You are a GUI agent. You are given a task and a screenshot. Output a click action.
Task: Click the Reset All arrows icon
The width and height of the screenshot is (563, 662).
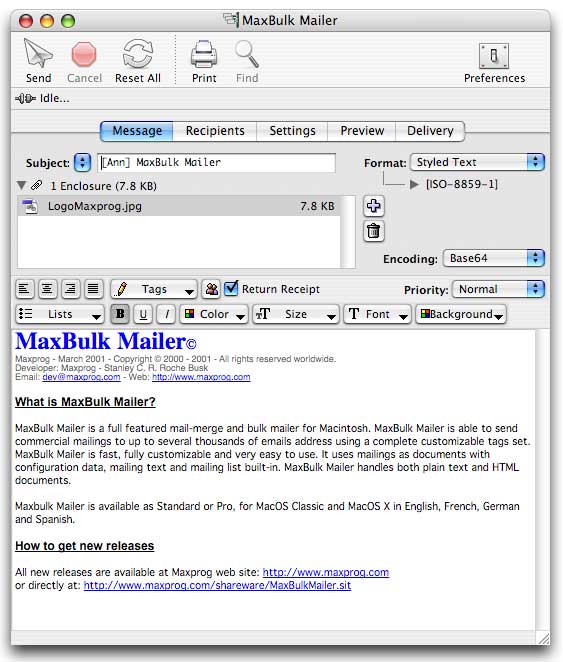pos(138,54)
